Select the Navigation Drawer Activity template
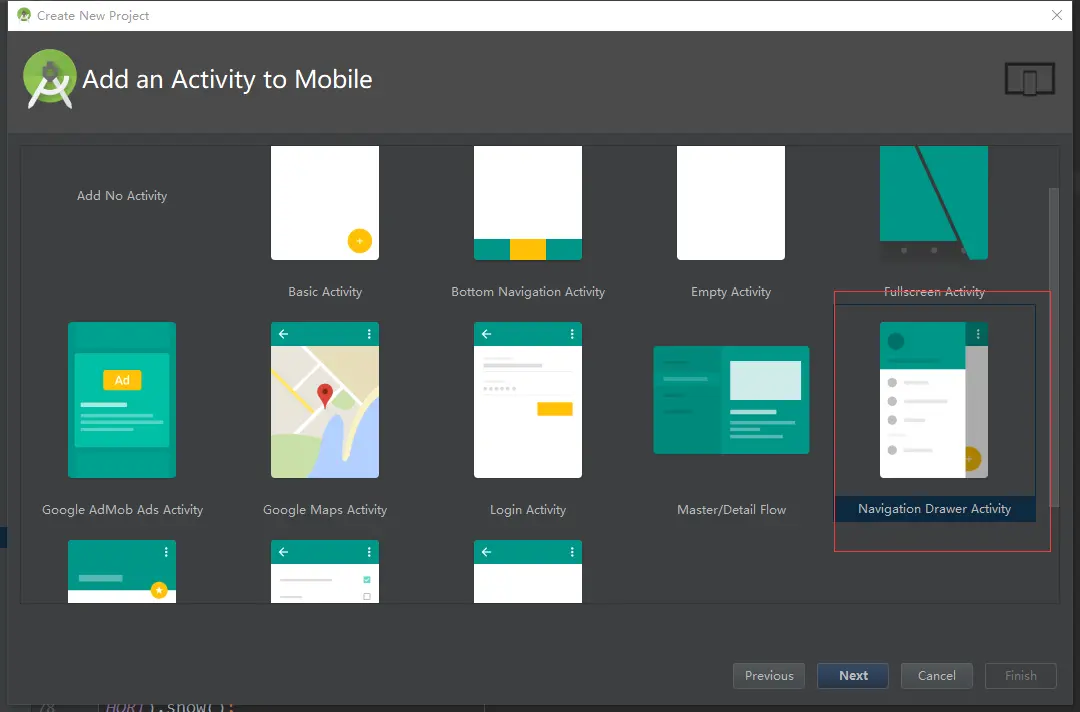Viewport: 1080px width, 712px height. pos(933,400)
